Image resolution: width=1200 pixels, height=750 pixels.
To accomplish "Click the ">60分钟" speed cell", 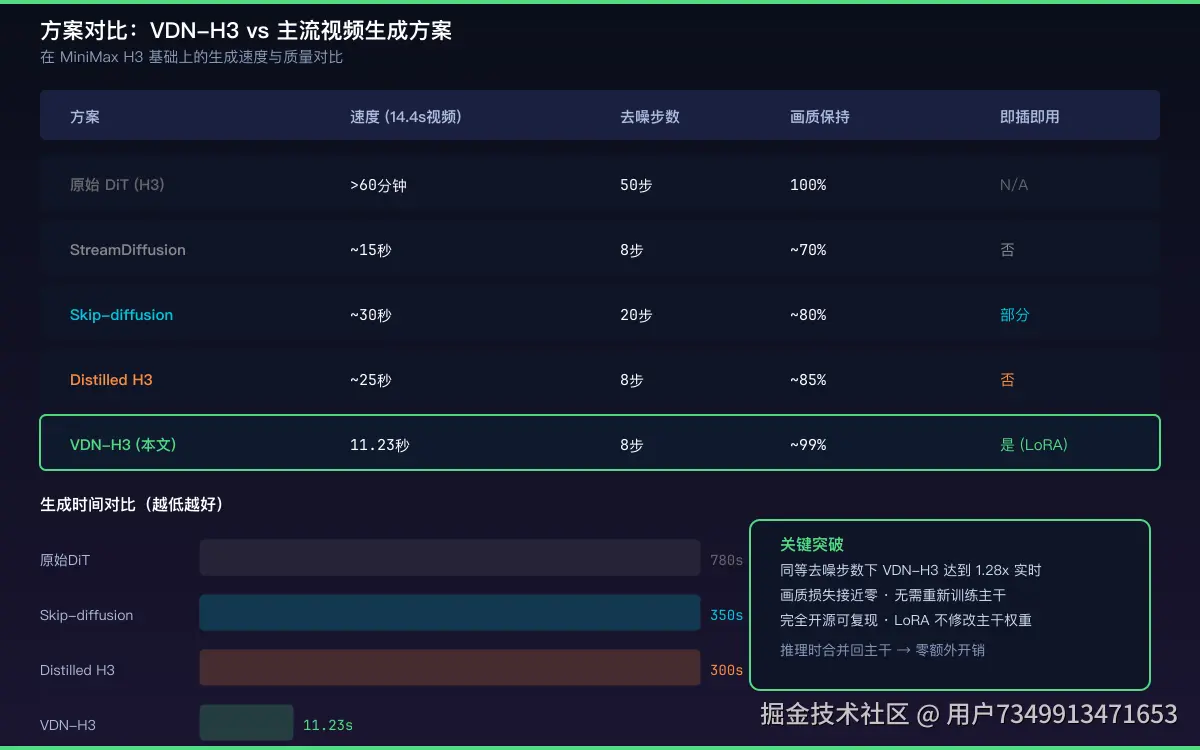I will [x=378, y=185].
